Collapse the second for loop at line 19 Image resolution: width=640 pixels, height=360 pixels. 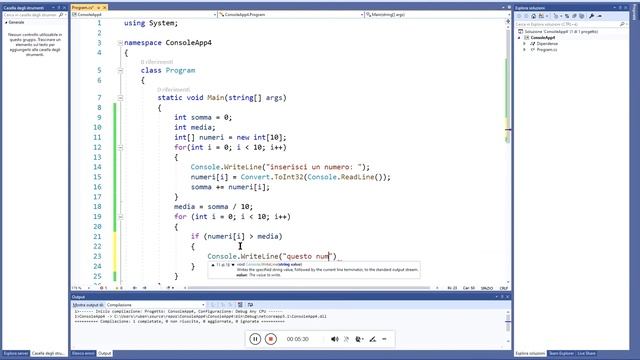click(x=120, y=217)
